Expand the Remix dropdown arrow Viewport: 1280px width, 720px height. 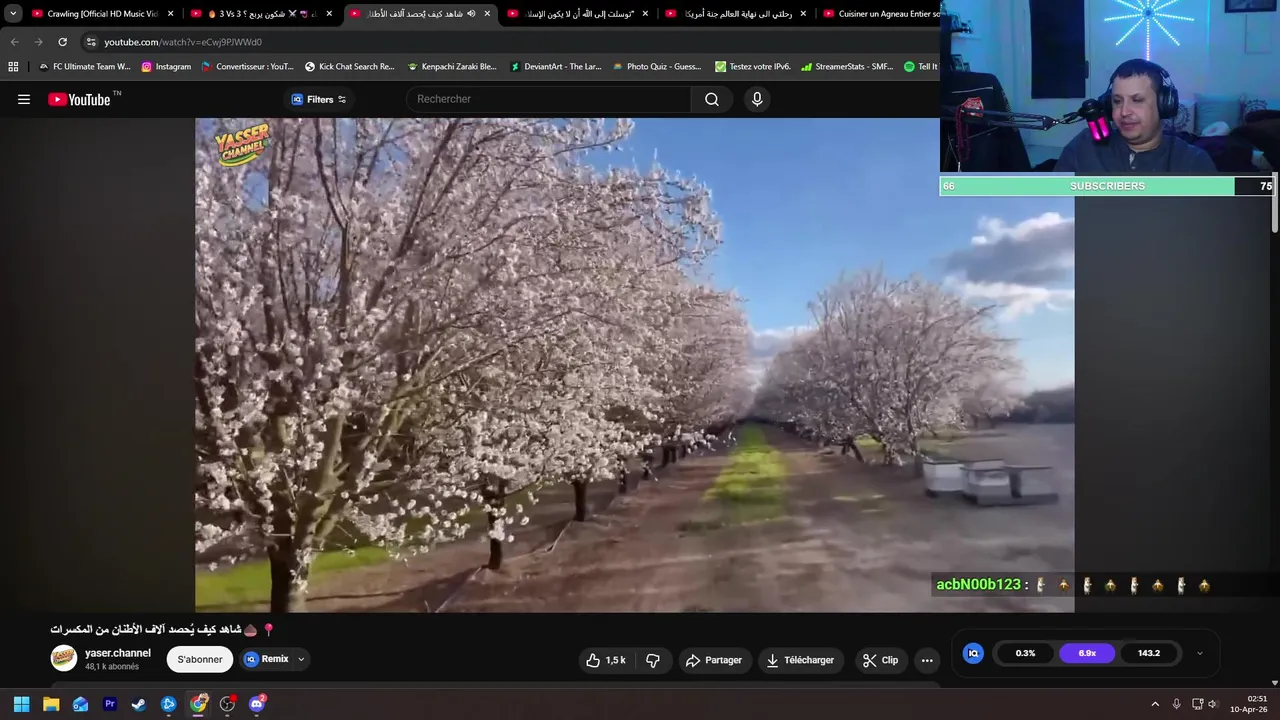point(301,659)
